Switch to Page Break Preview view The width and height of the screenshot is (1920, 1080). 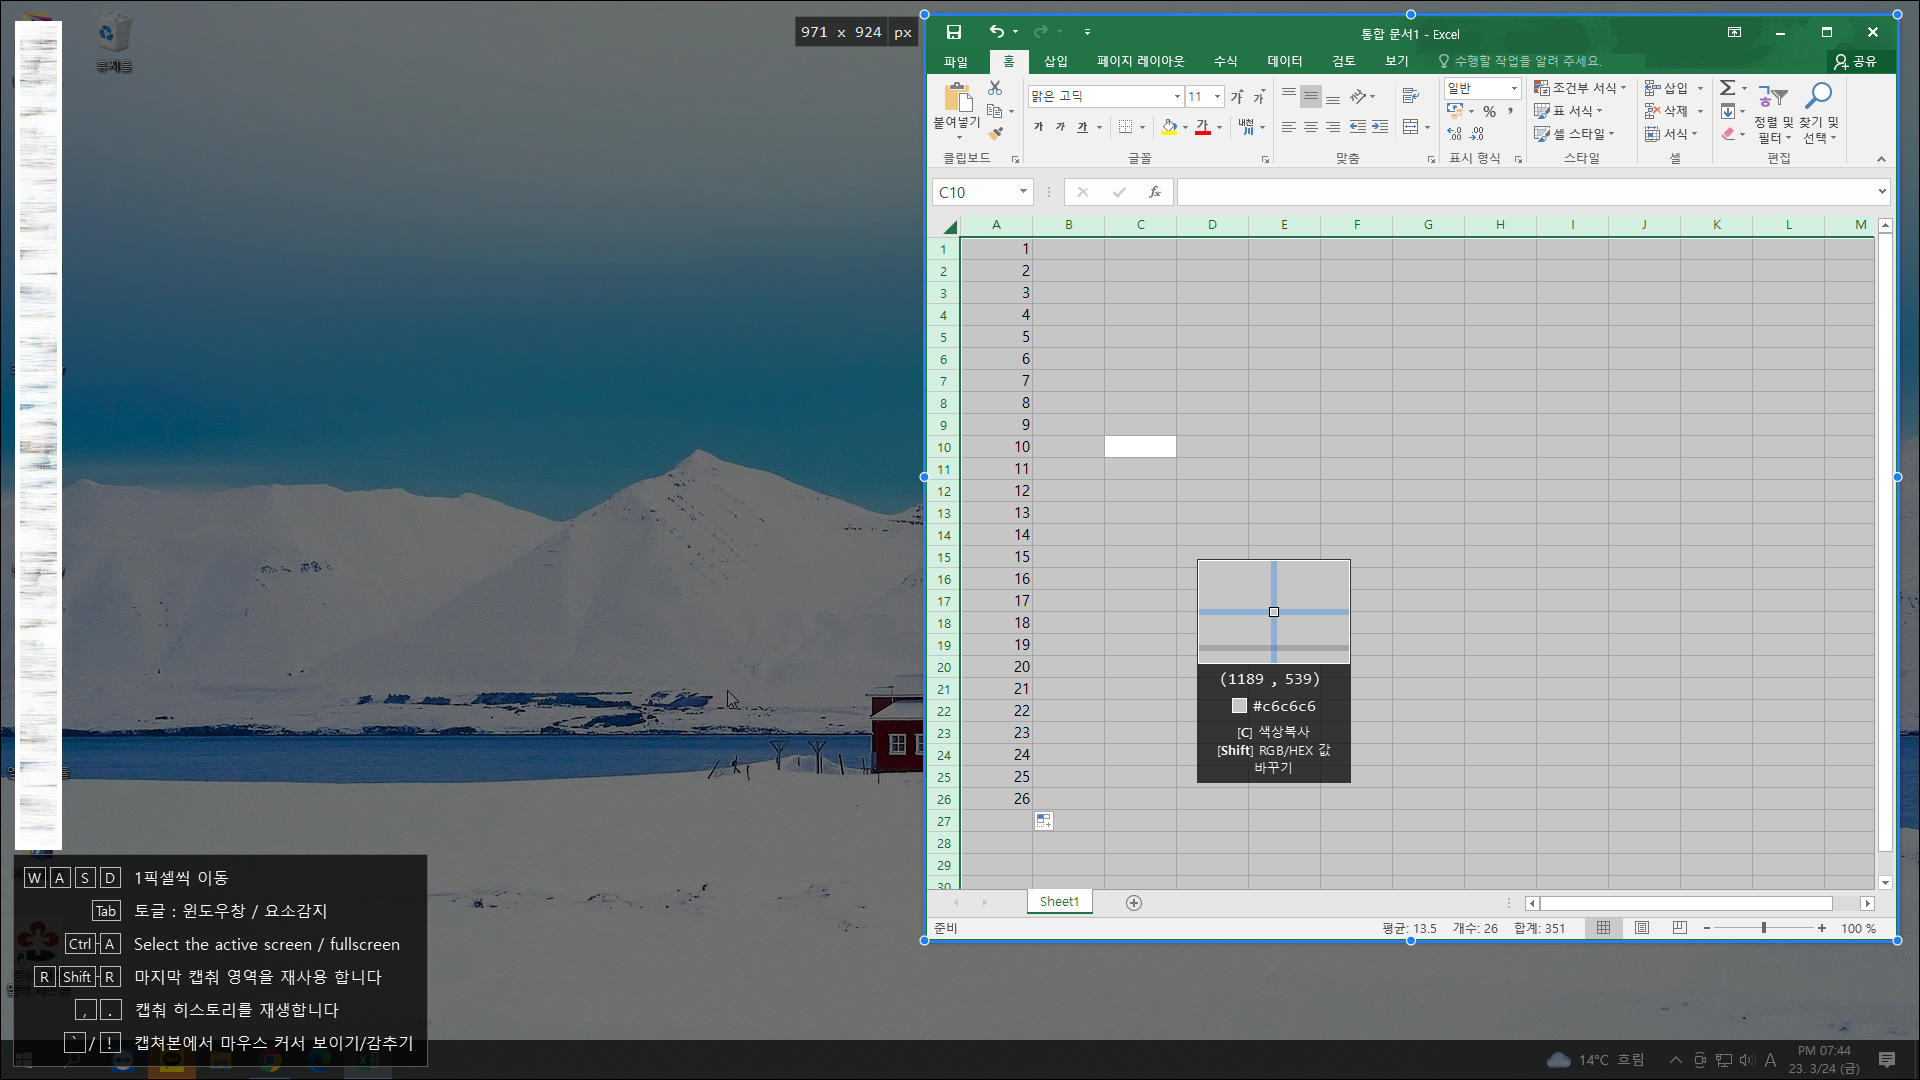click(x=1679, y=928)
